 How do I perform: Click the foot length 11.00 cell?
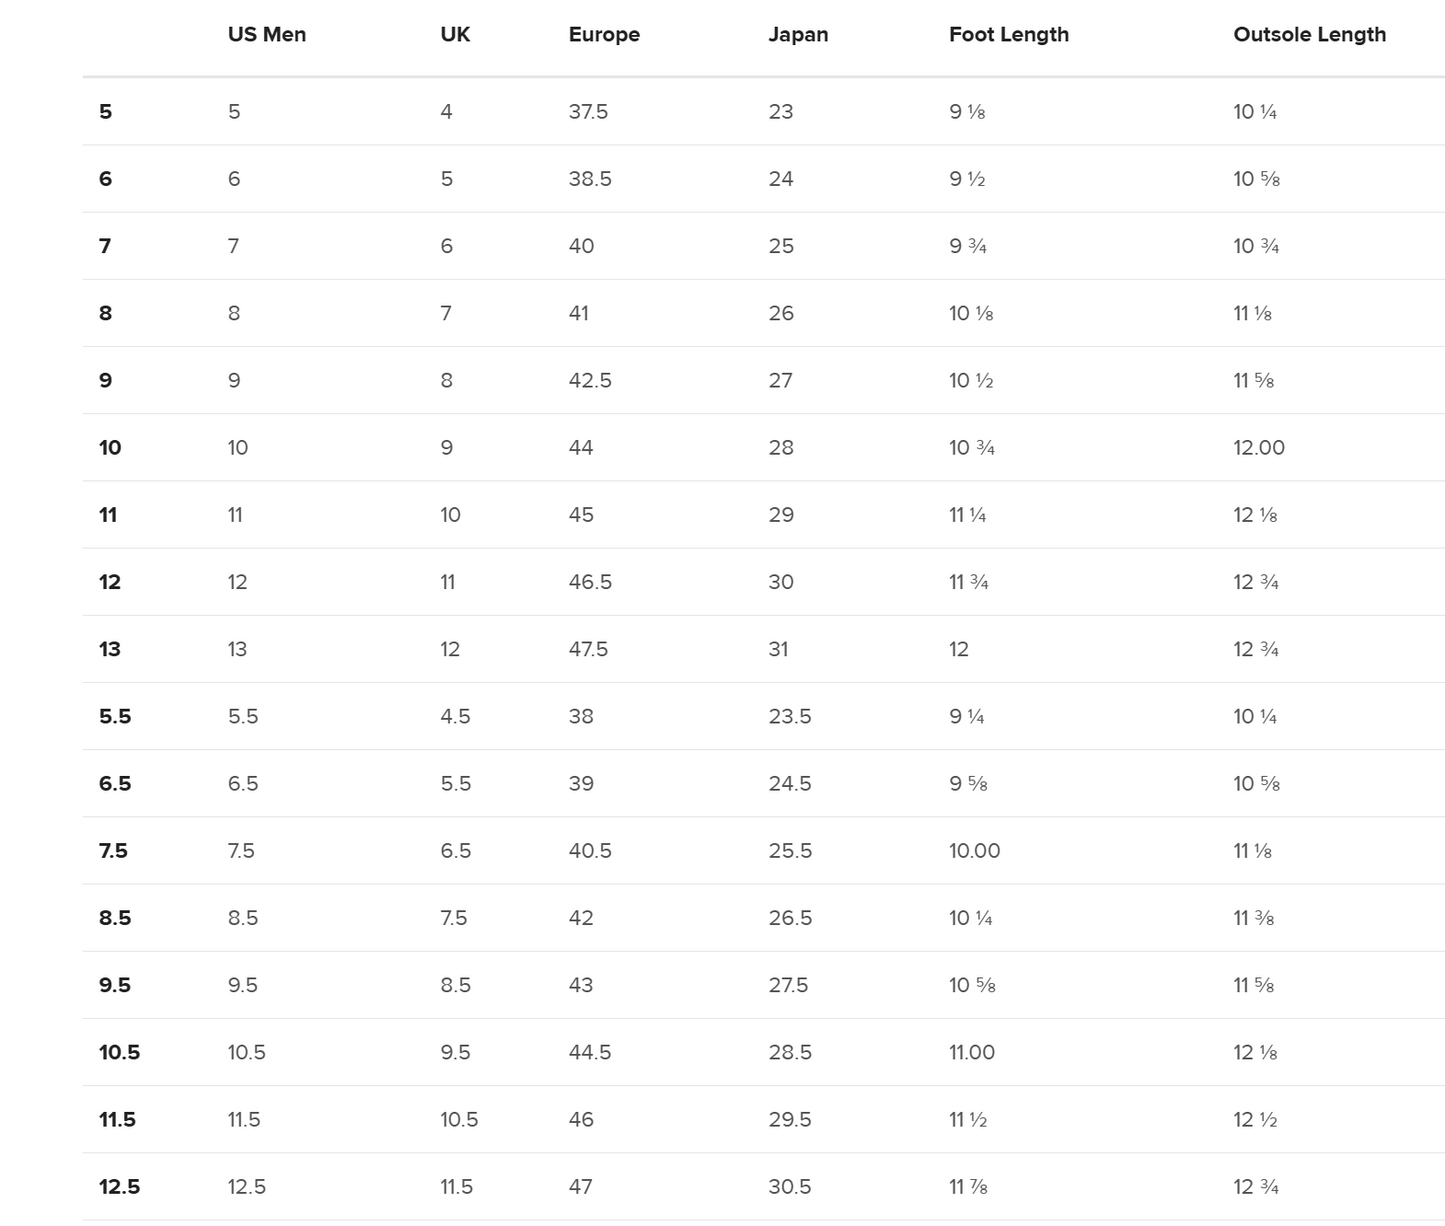tap(972, 1053)
